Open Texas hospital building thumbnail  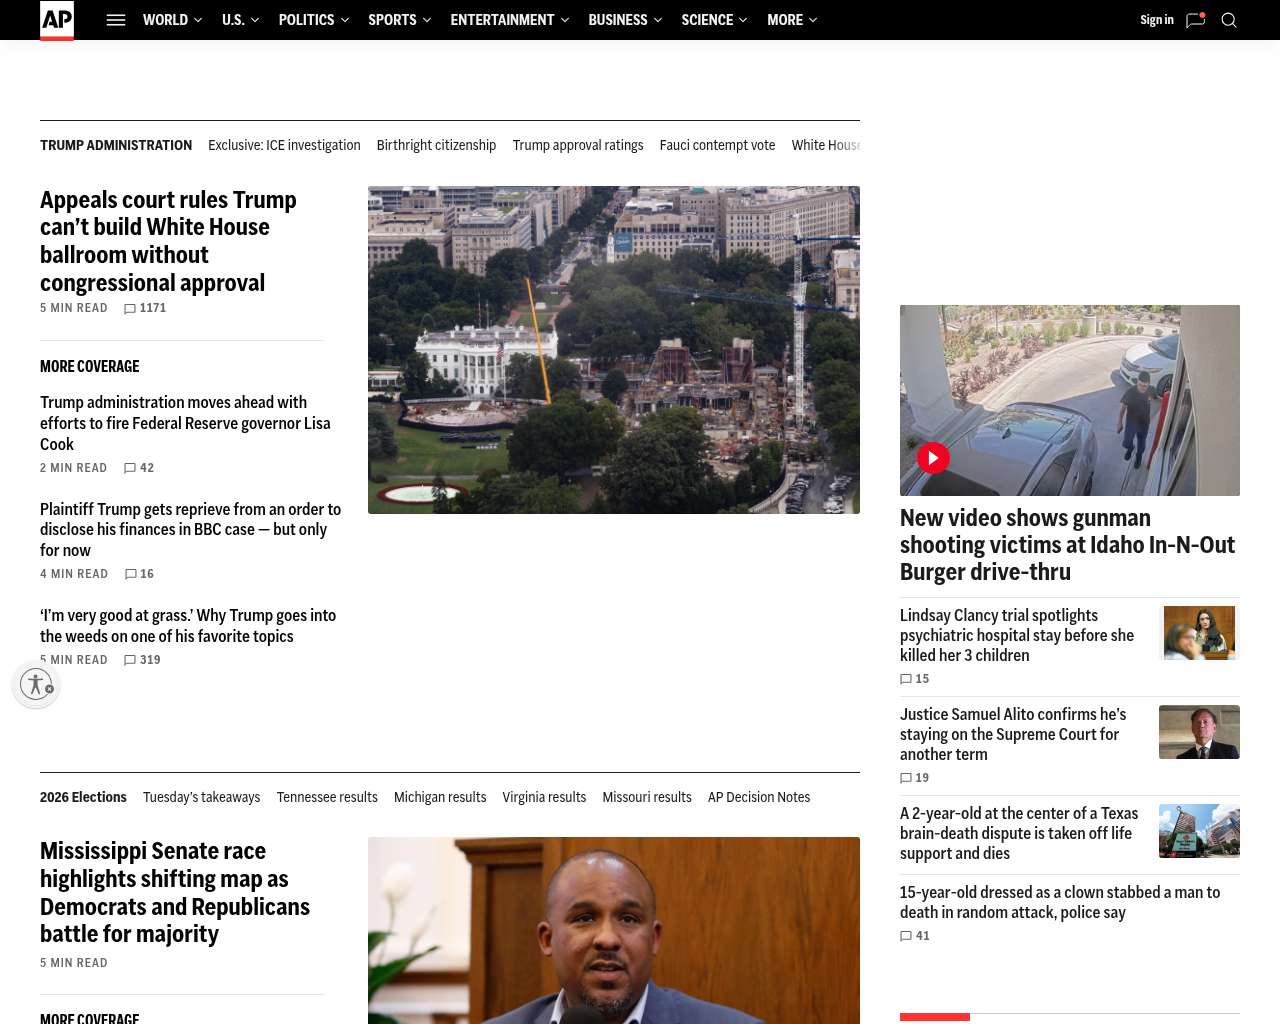(x=1199, y=831)
